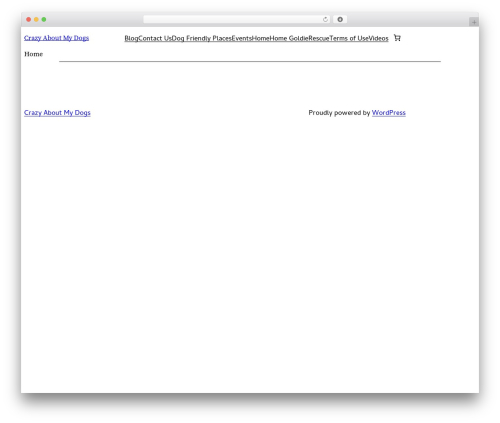
Task: Click the yellow minimize window button
Action: [x=36, y=20]
